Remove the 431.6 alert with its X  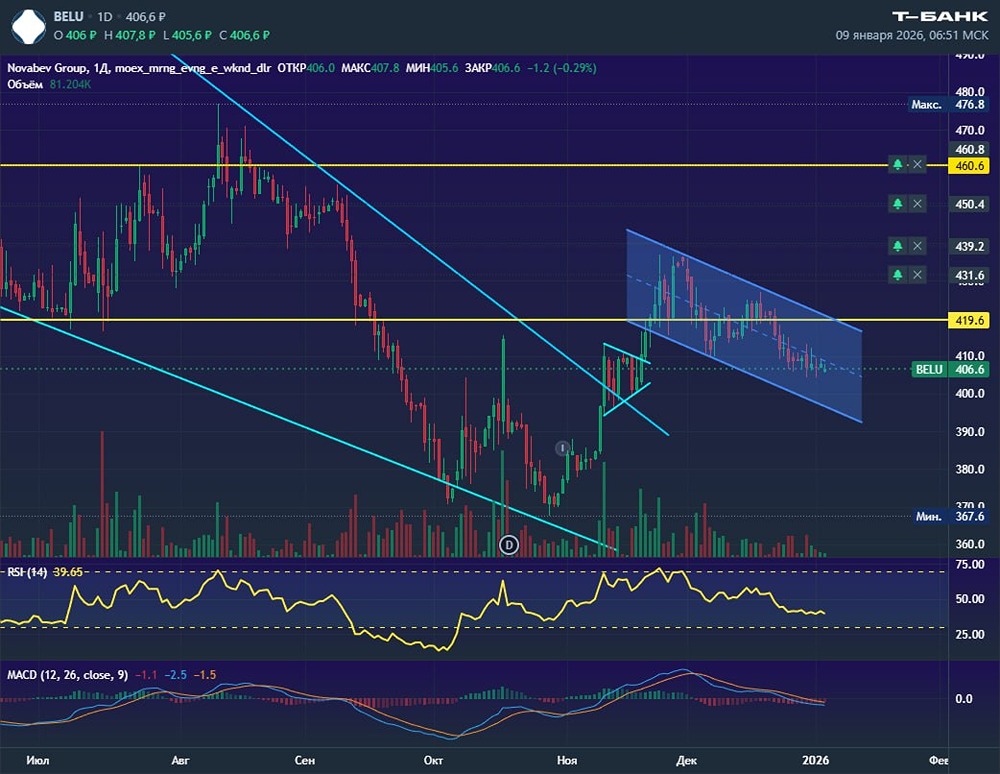click(917, 275)
